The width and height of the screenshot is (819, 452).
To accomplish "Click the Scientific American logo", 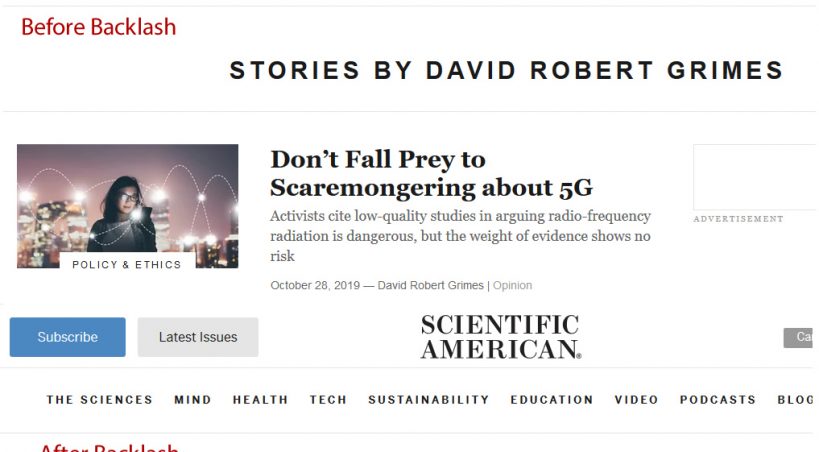I will pyautogui.click(x=500, y=337).
